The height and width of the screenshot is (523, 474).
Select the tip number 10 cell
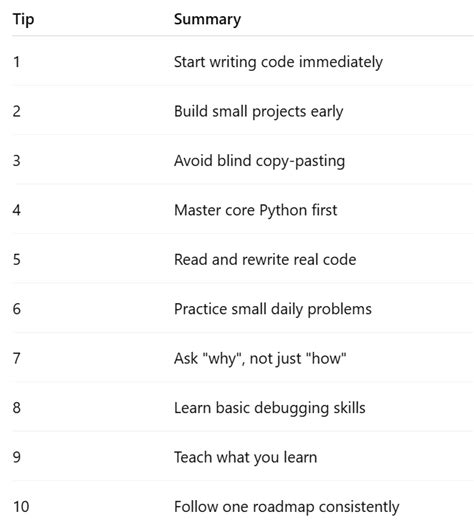coord(21,506)
